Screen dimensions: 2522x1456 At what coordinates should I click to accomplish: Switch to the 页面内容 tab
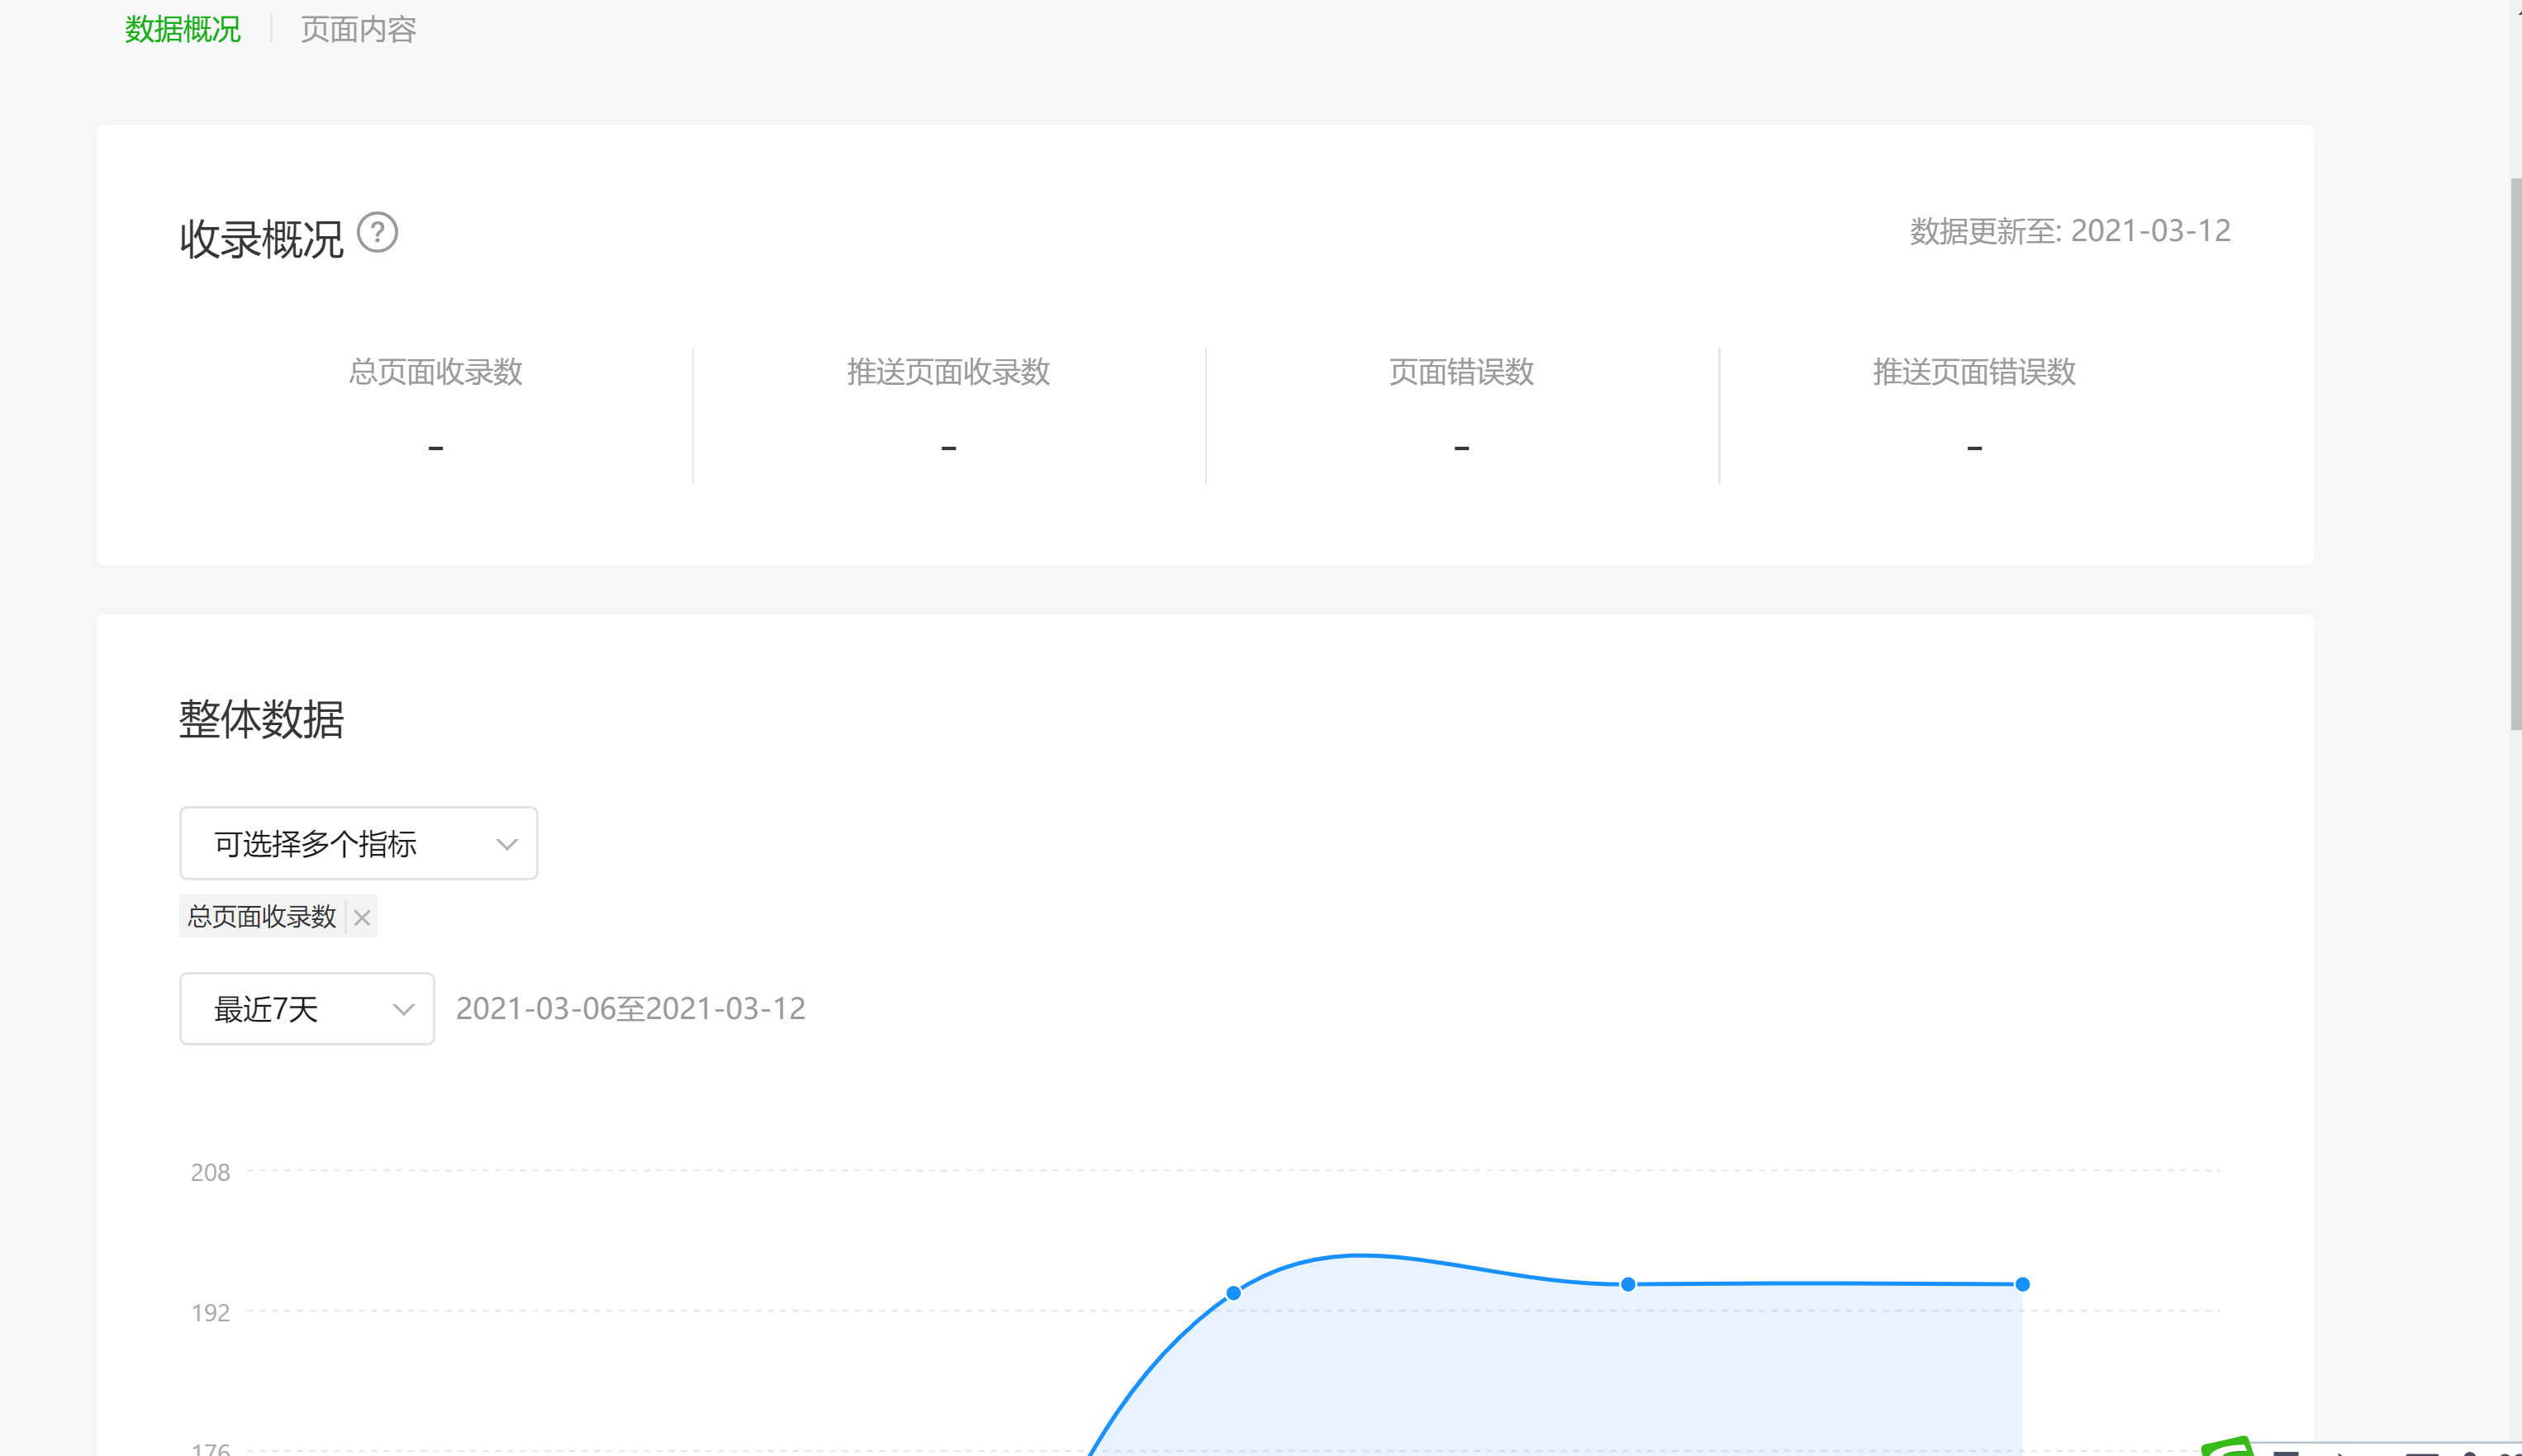click(358, 30)
